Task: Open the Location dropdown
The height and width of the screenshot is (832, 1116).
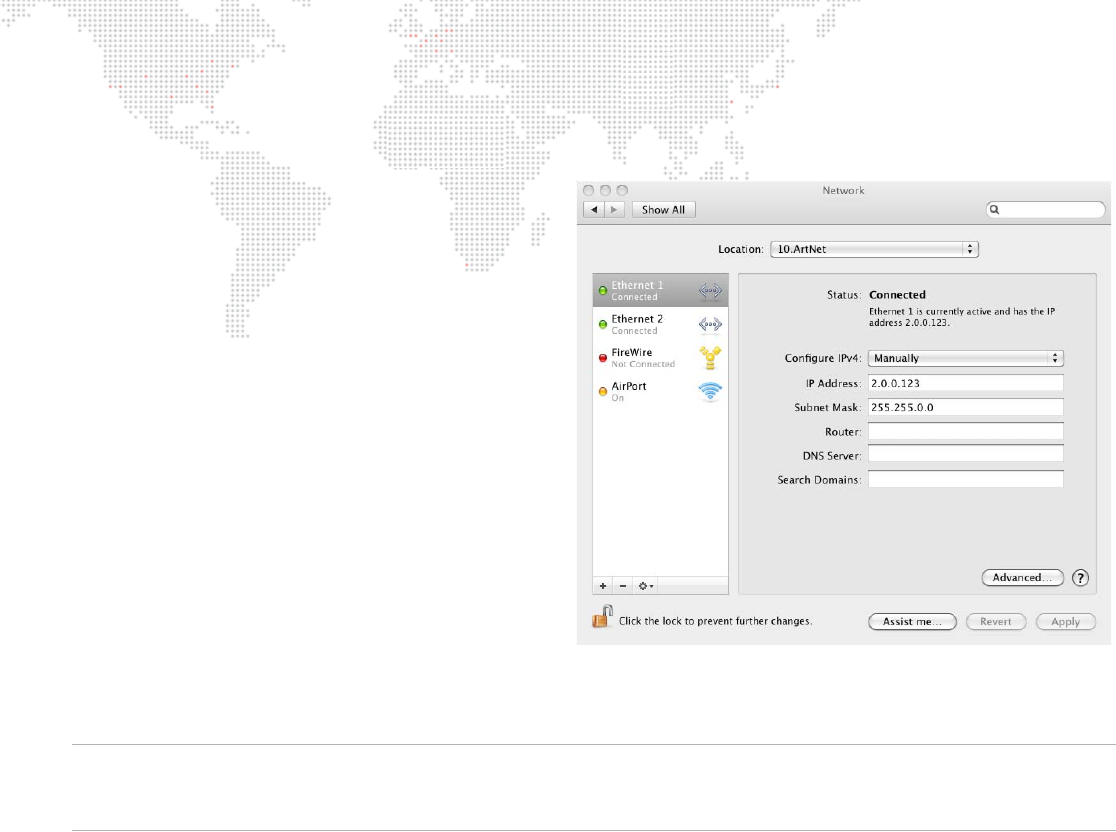Action: coord(874,249)
